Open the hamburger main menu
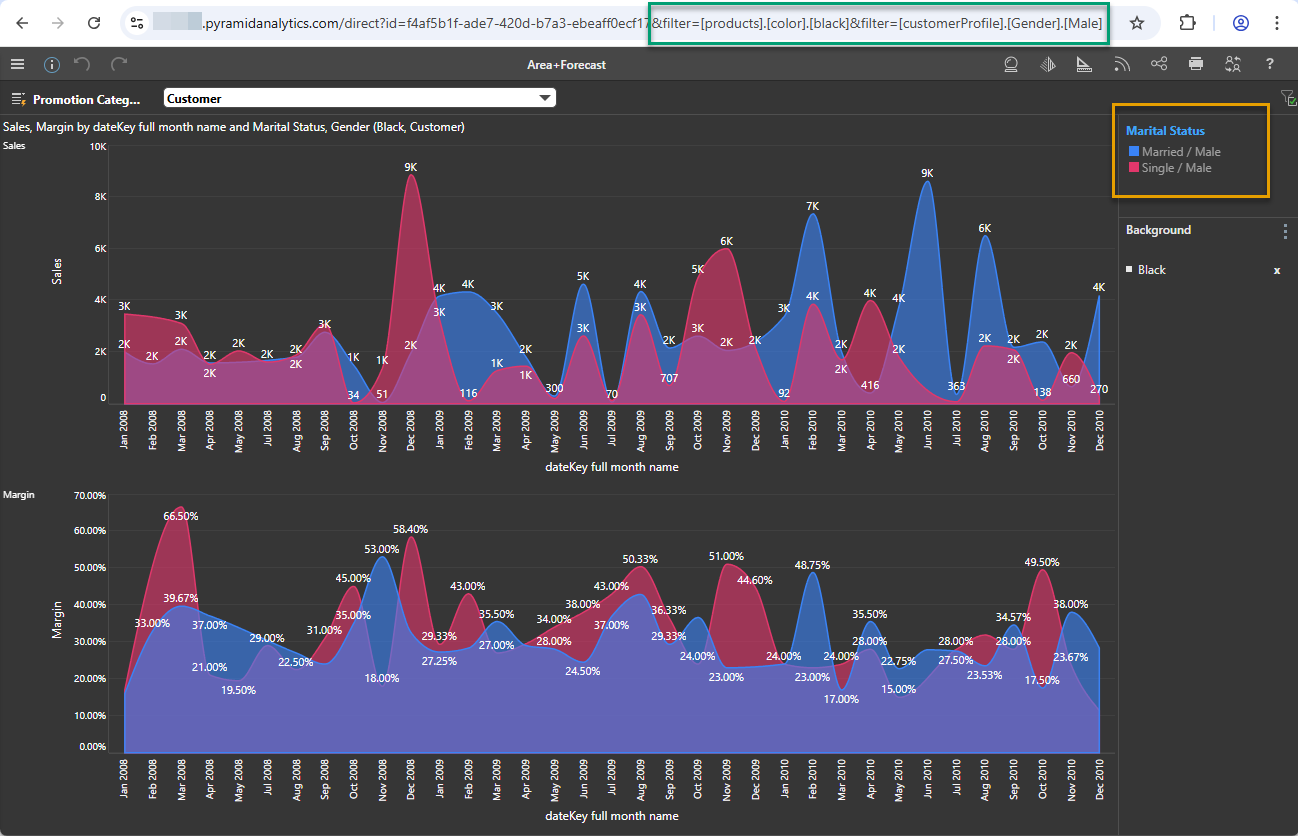1298x836 pixels. (17, 64)
